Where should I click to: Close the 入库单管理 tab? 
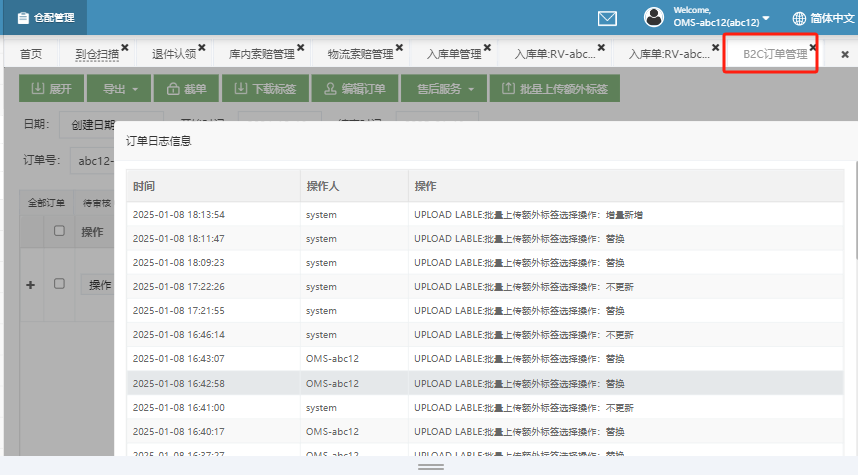pos(487,48)
